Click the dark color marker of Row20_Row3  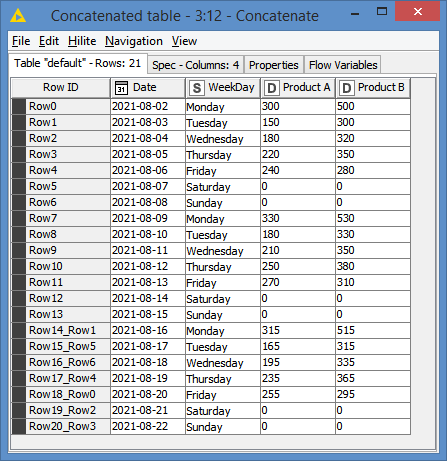[x=19, y=426]
